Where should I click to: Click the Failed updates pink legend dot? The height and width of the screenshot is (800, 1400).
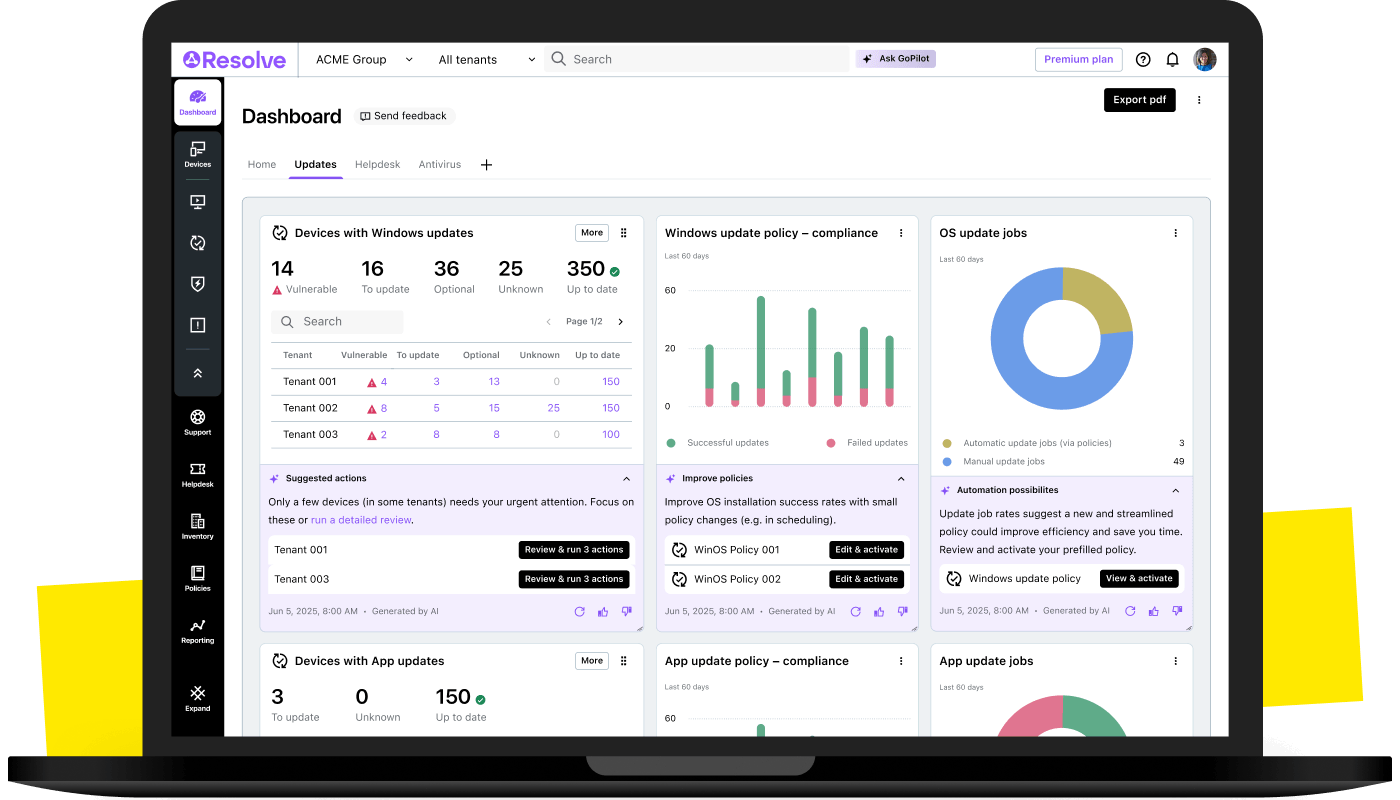coord(831,443)
